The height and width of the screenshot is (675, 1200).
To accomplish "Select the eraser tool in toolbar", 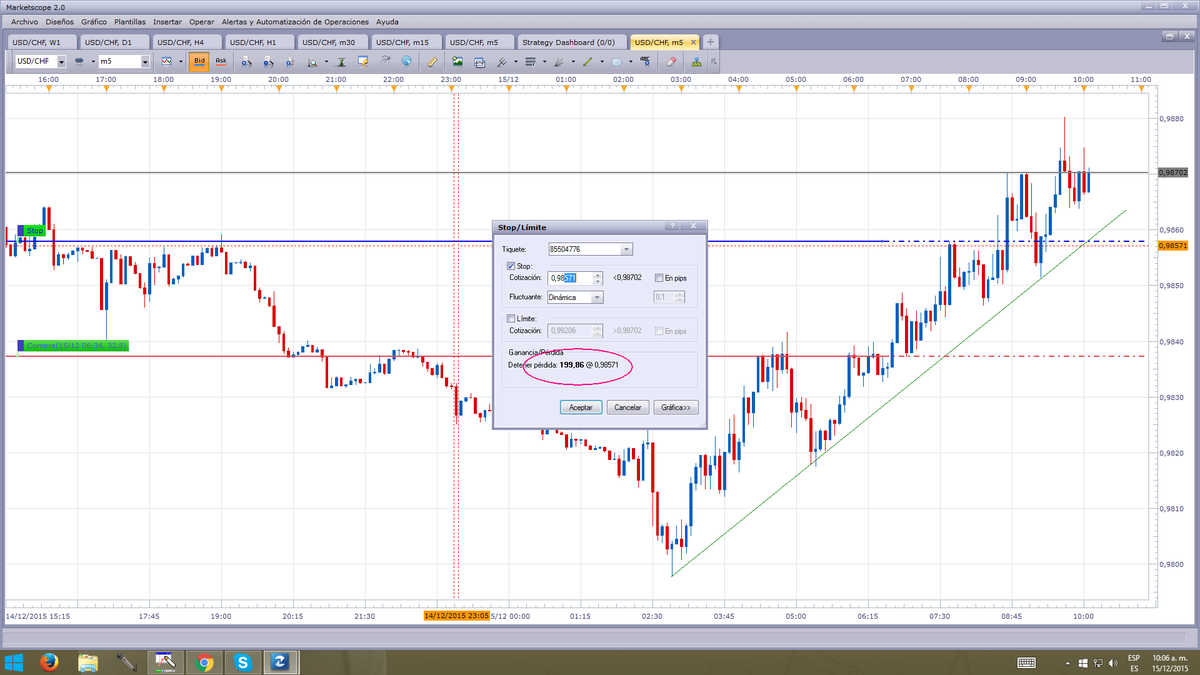I will pos(671,61).
